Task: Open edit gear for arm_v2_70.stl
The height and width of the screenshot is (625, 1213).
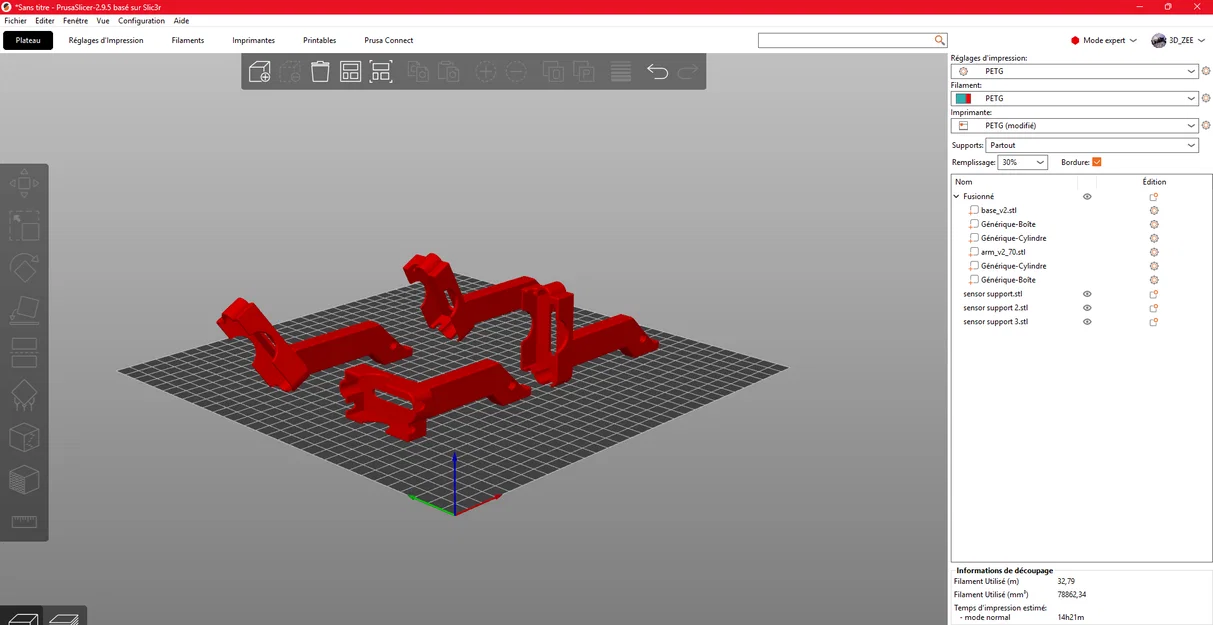Action: [1154, 252]
